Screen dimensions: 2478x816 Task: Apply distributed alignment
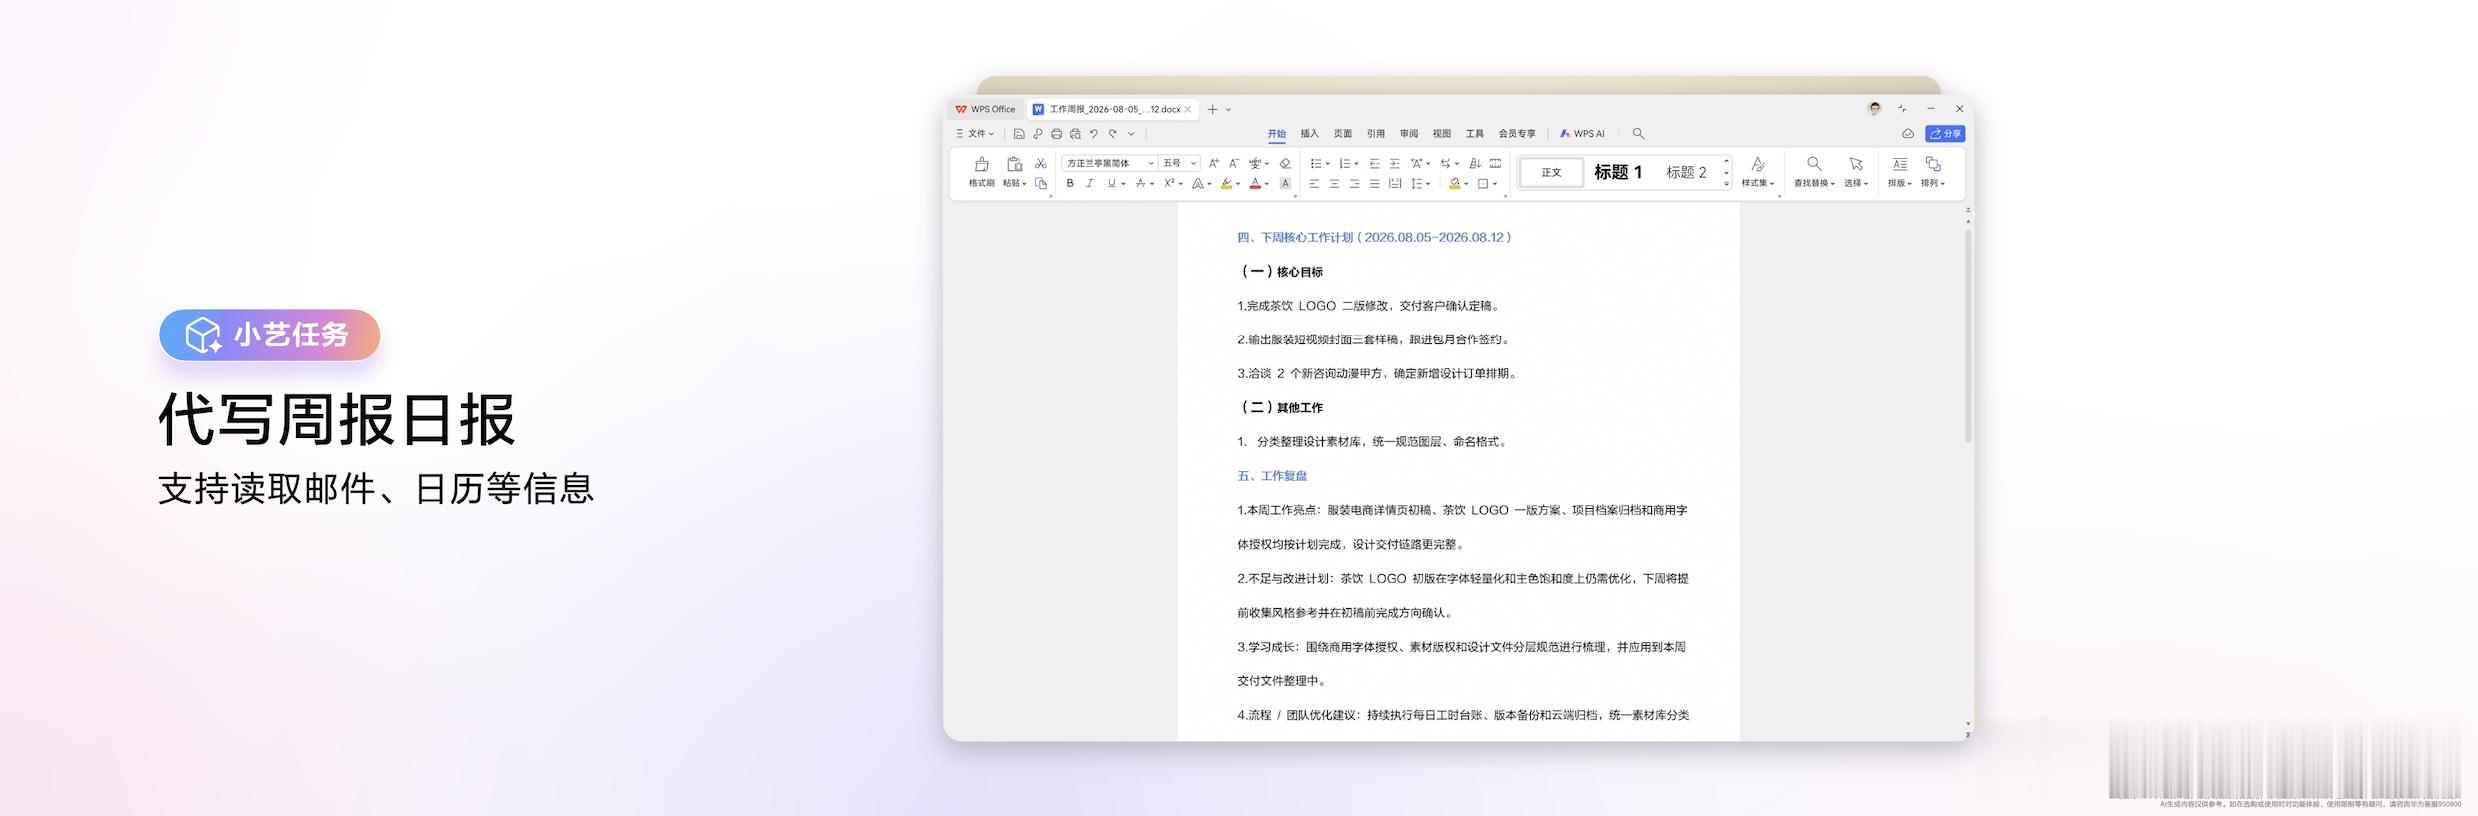(x=1395, y=183)
